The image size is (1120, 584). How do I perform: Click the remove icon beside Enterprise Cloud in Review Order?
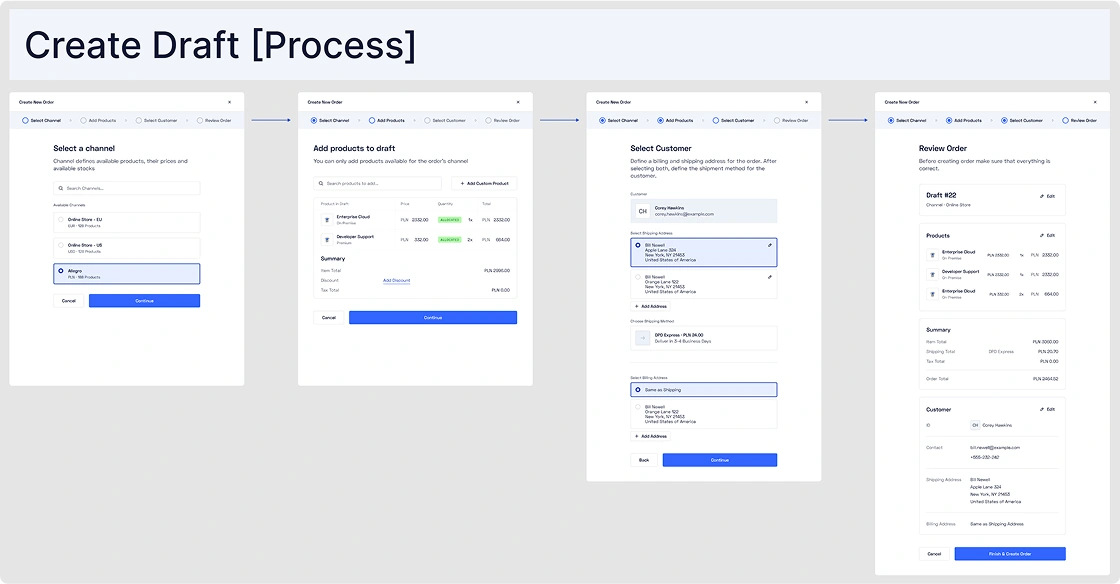pos(932,254)
